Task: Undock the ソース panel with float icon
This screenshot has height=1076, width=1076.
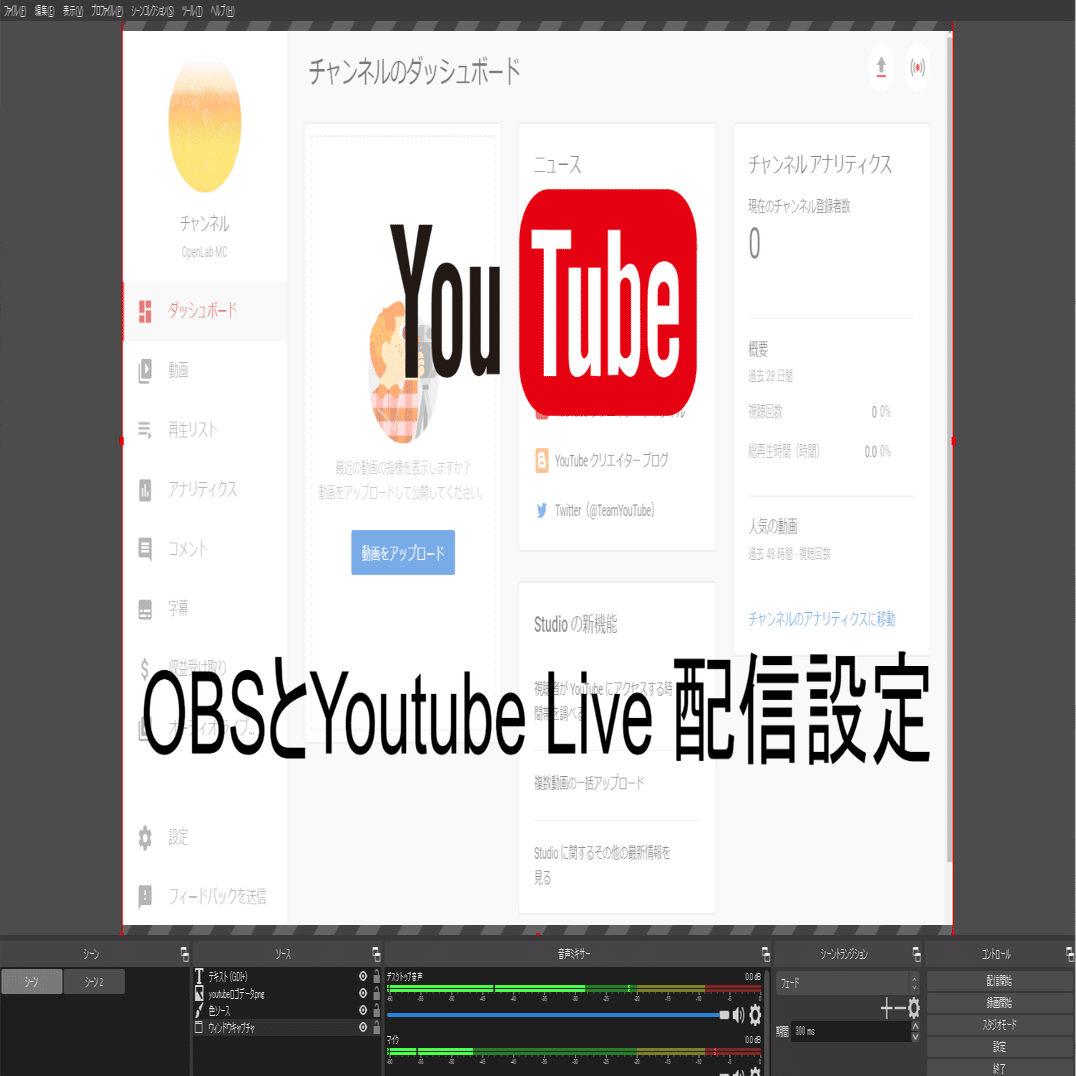Action: (376, 954)
